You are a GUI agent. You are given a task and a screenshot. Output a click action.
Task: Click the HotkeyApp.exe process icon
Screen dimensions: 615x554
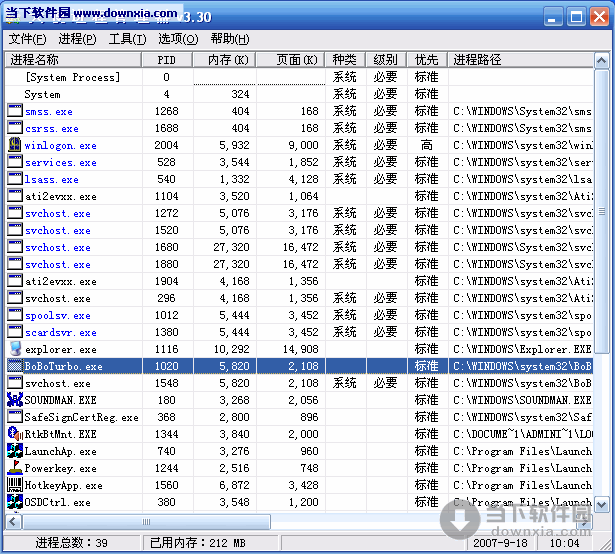click(x=15, y=485)
